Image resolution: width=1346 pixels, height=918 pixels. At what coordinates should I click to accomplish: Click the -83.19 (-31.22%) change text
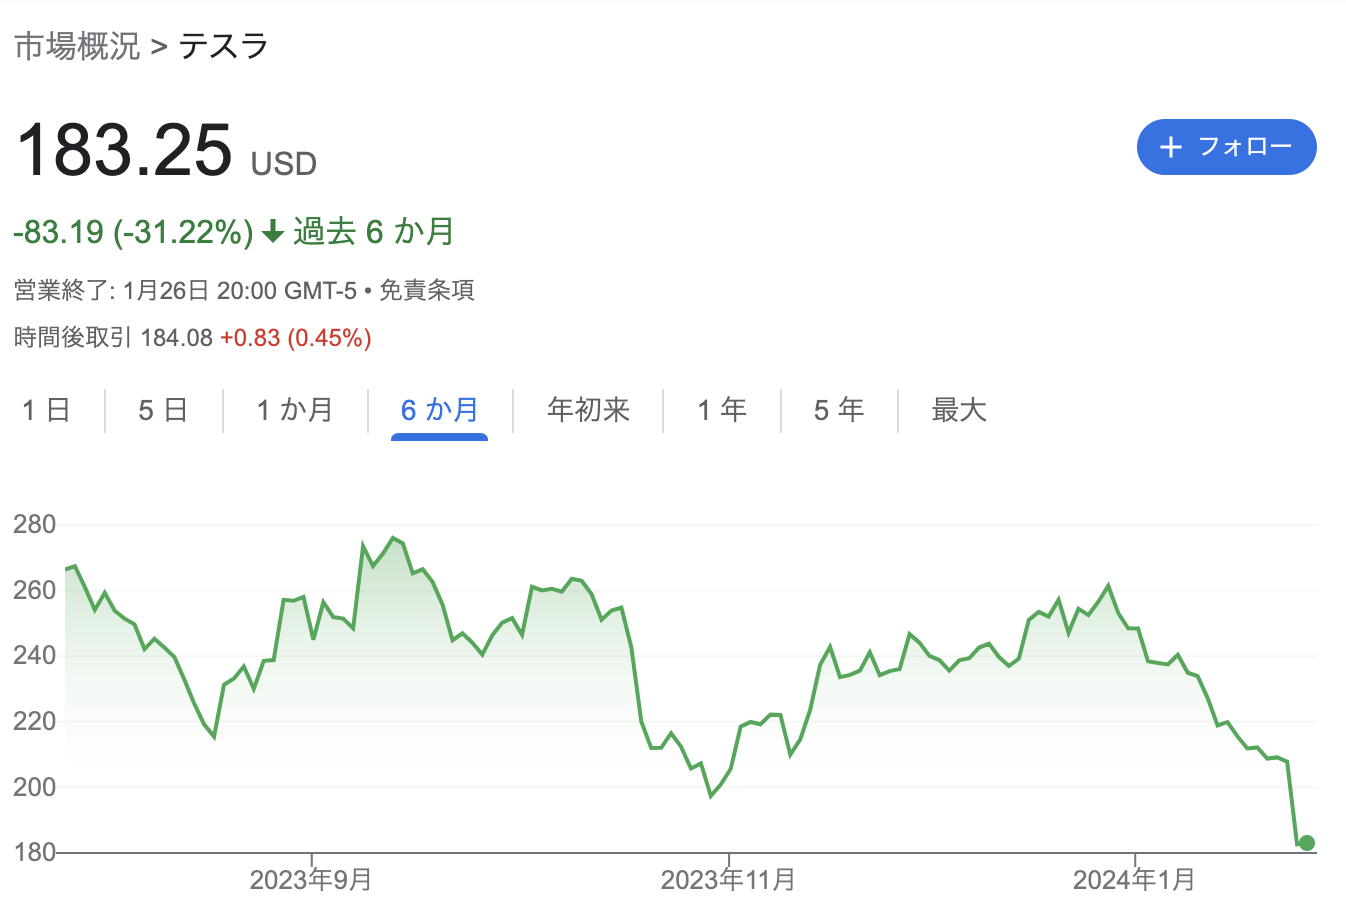tap(133, 232)
